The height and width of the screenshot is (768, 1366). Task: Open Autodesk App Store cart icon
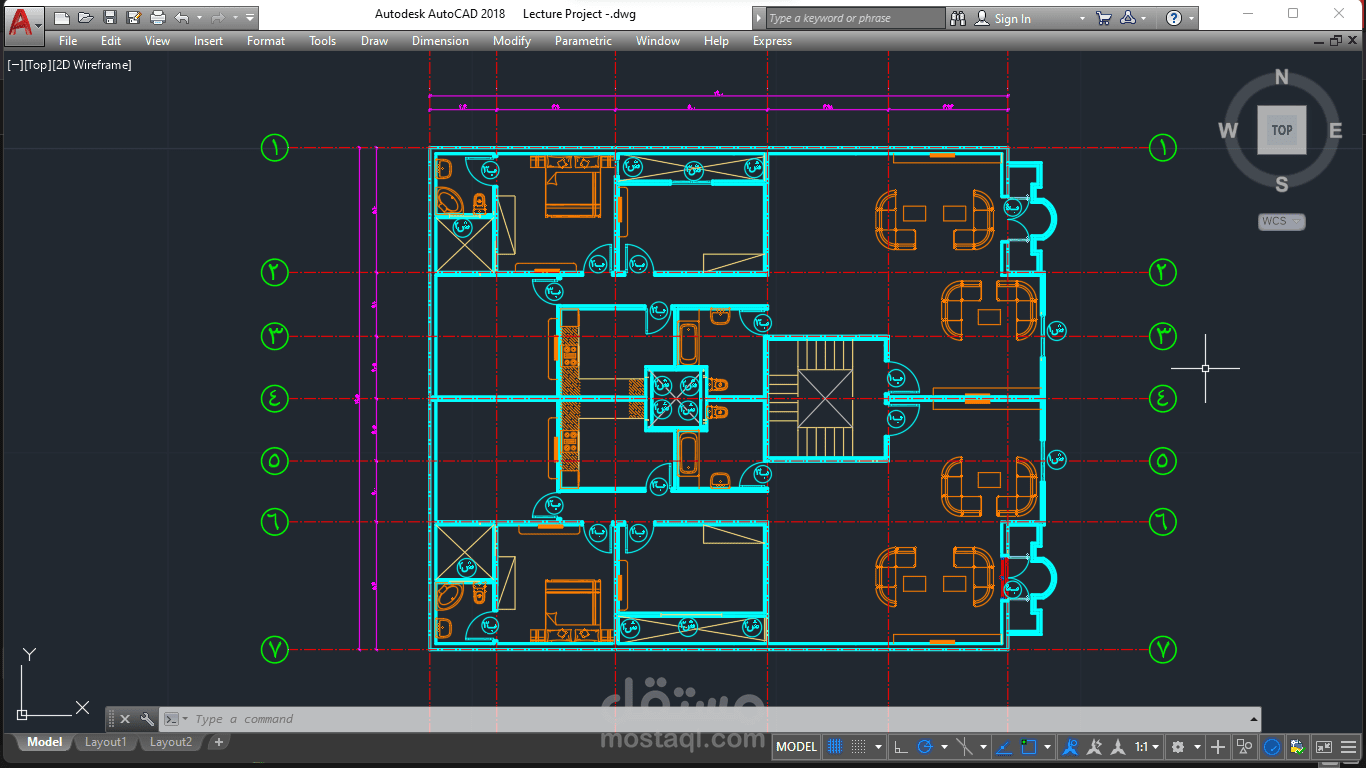[1103, 18]
